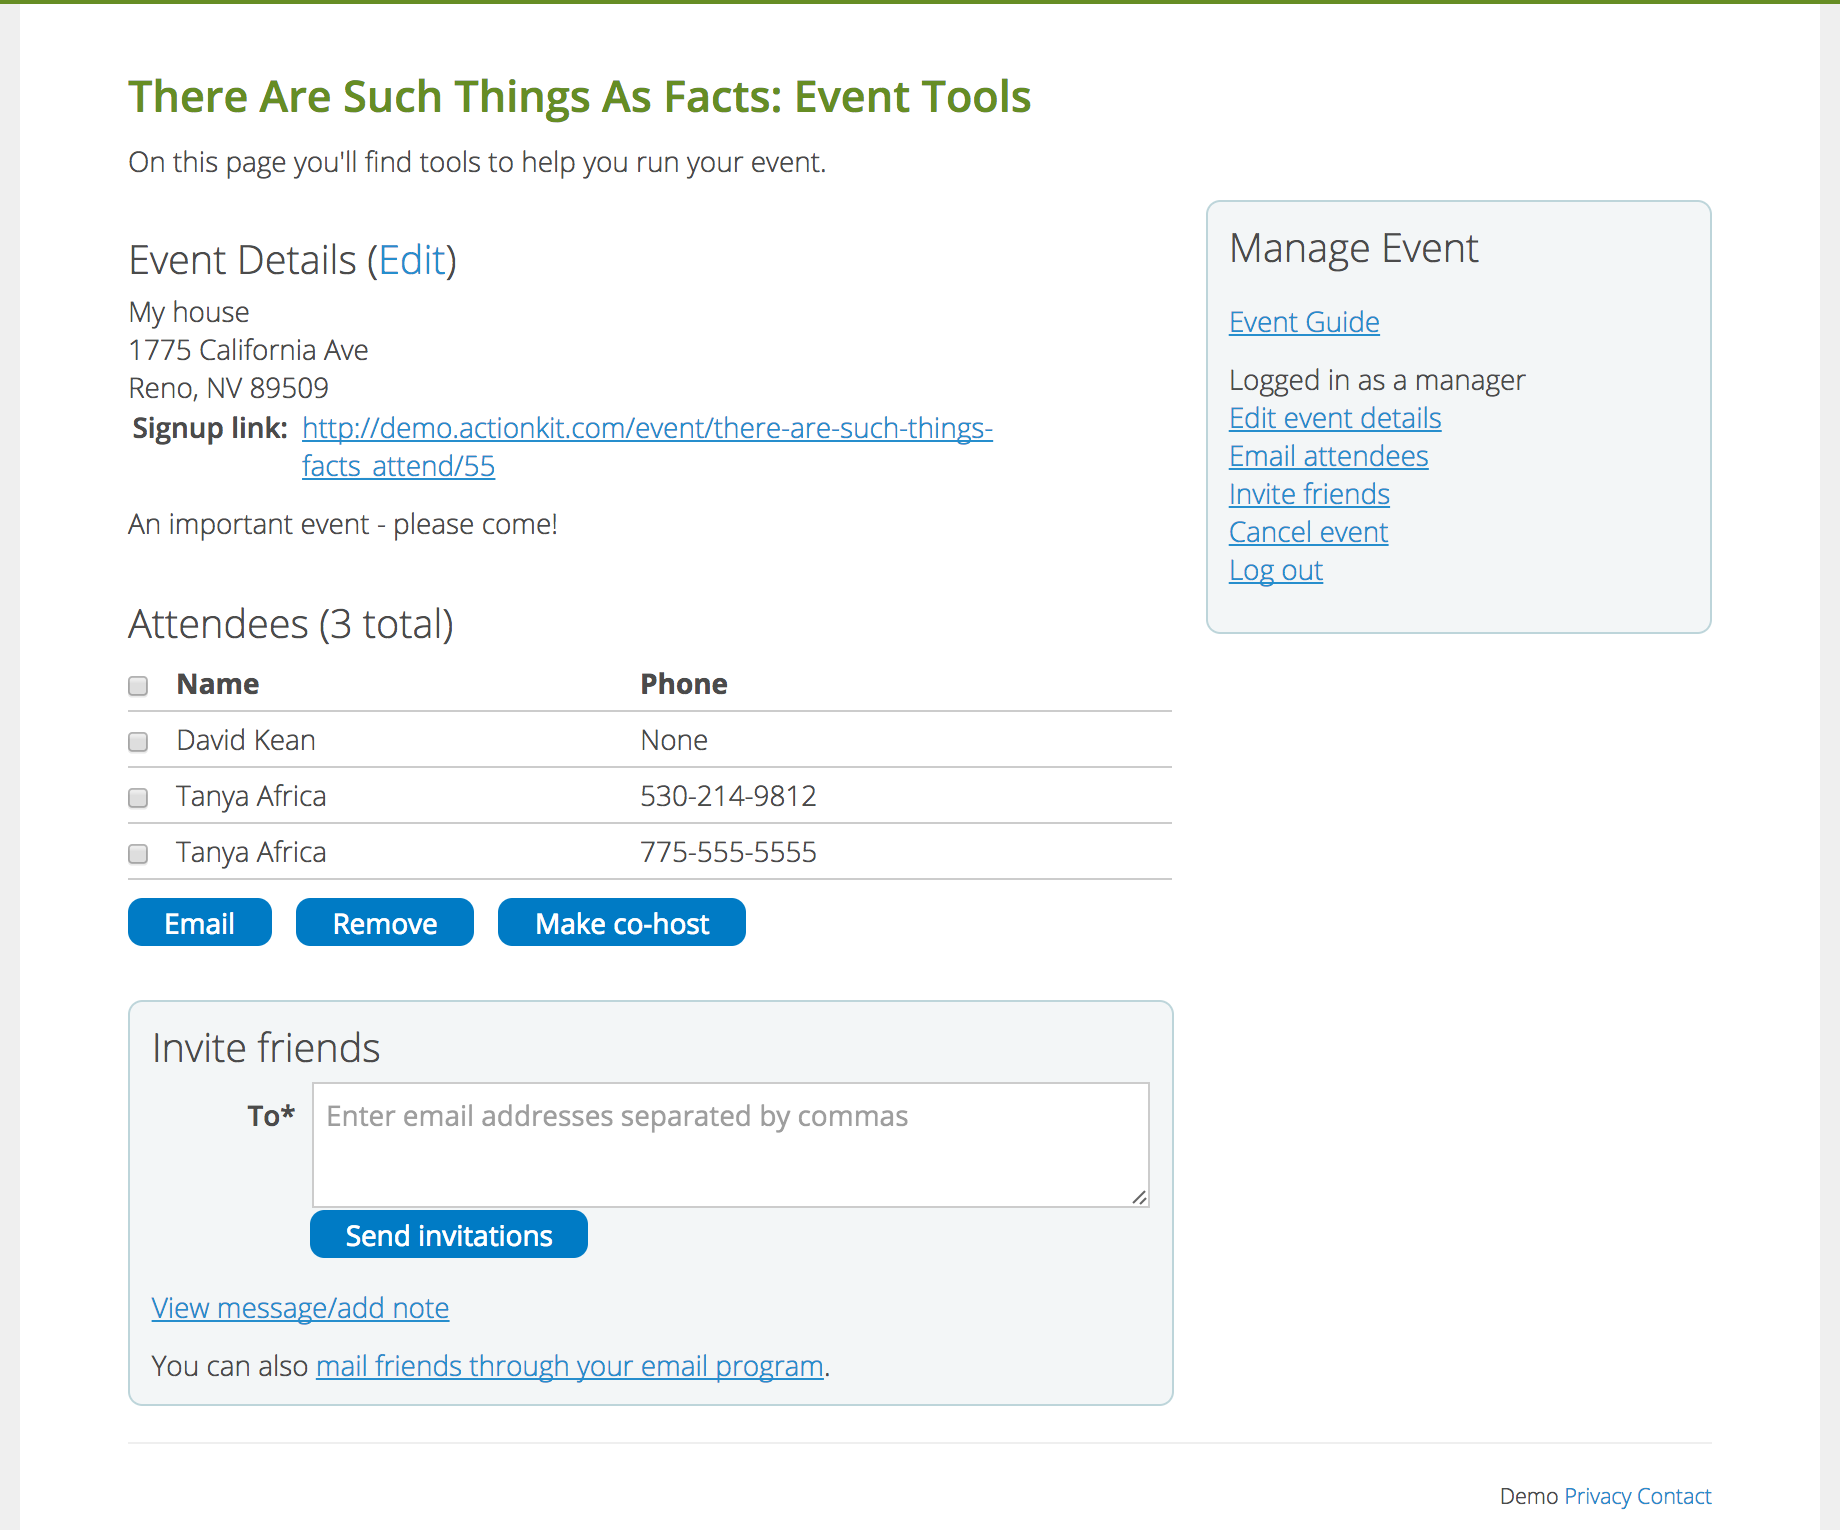
Task: Click Invite friends link in sidebar
Action: tap(1309, 494)
